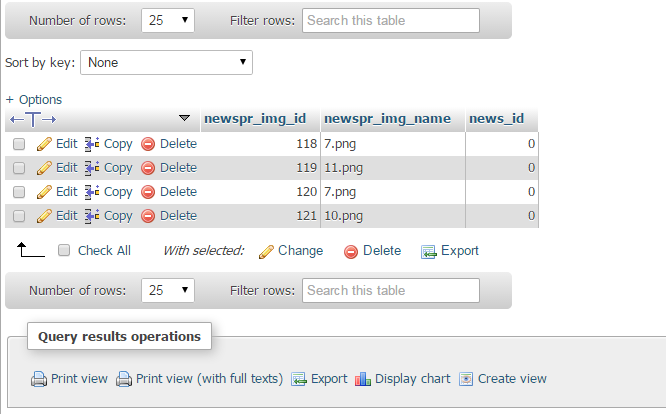Enable the Check All checkbox
This screenshot has height=414, width=666.
click(64, 251)
